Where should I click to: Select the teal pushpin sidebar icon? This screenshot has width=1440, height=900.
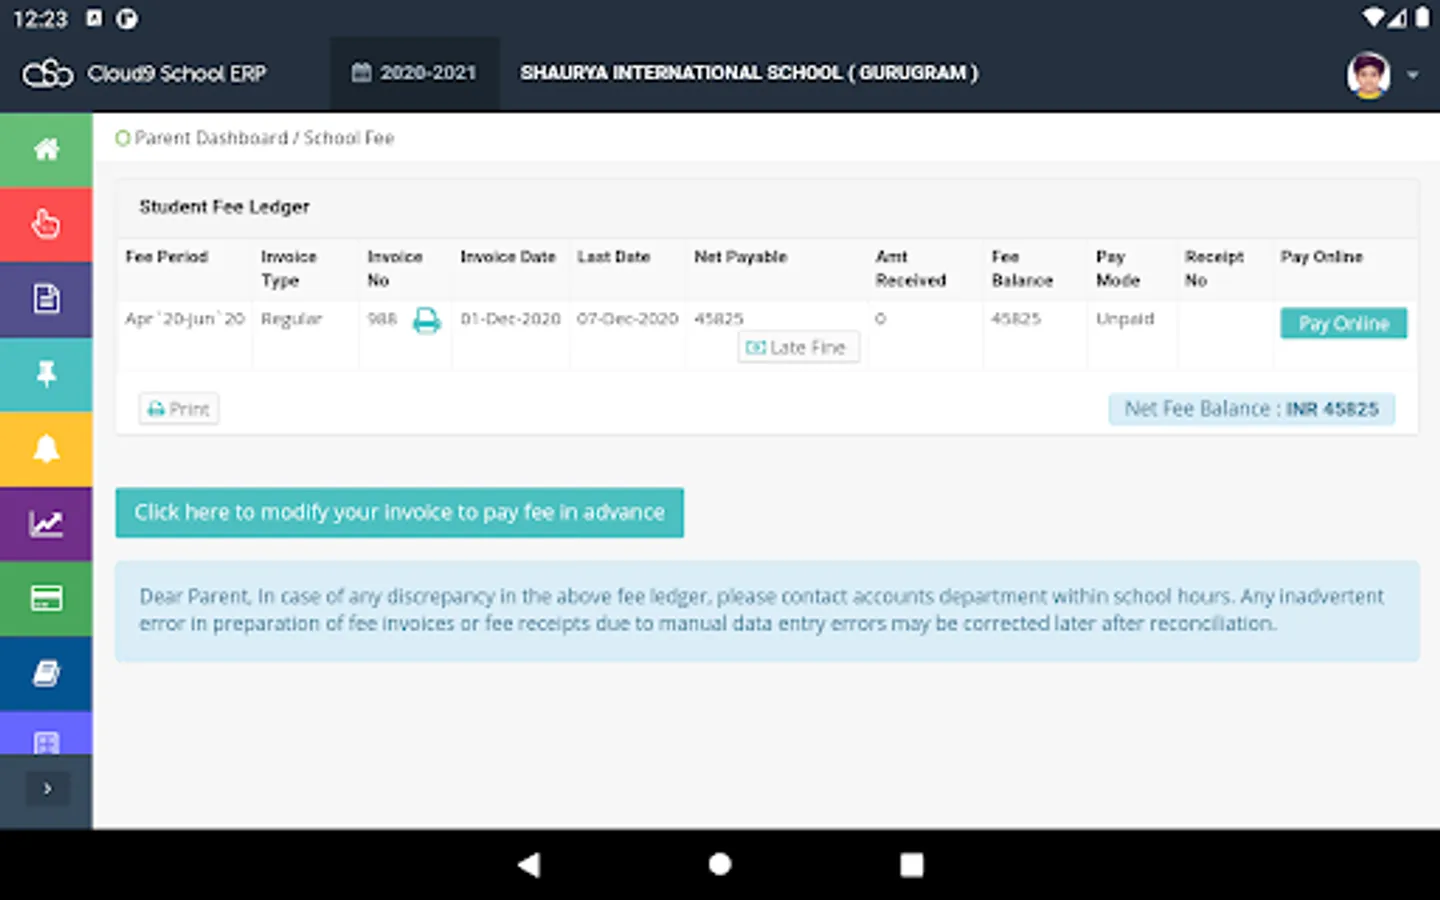[46, 374]
